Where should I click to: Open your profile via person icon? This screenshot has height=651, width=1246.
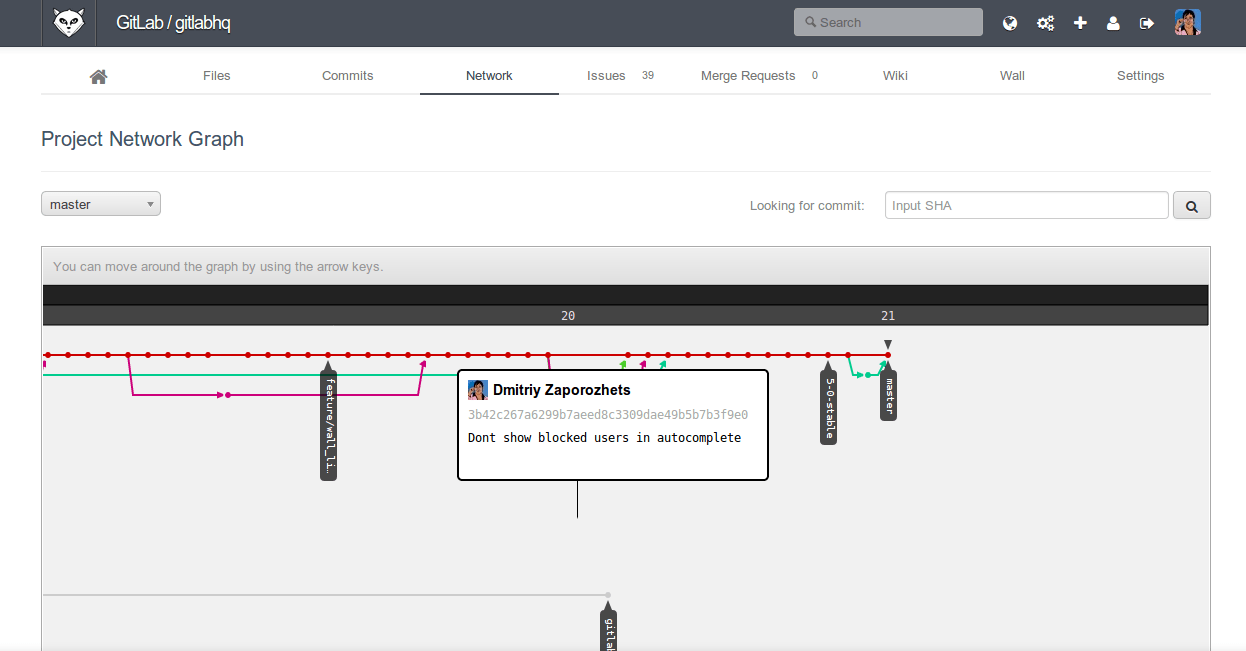(1113, 21)
